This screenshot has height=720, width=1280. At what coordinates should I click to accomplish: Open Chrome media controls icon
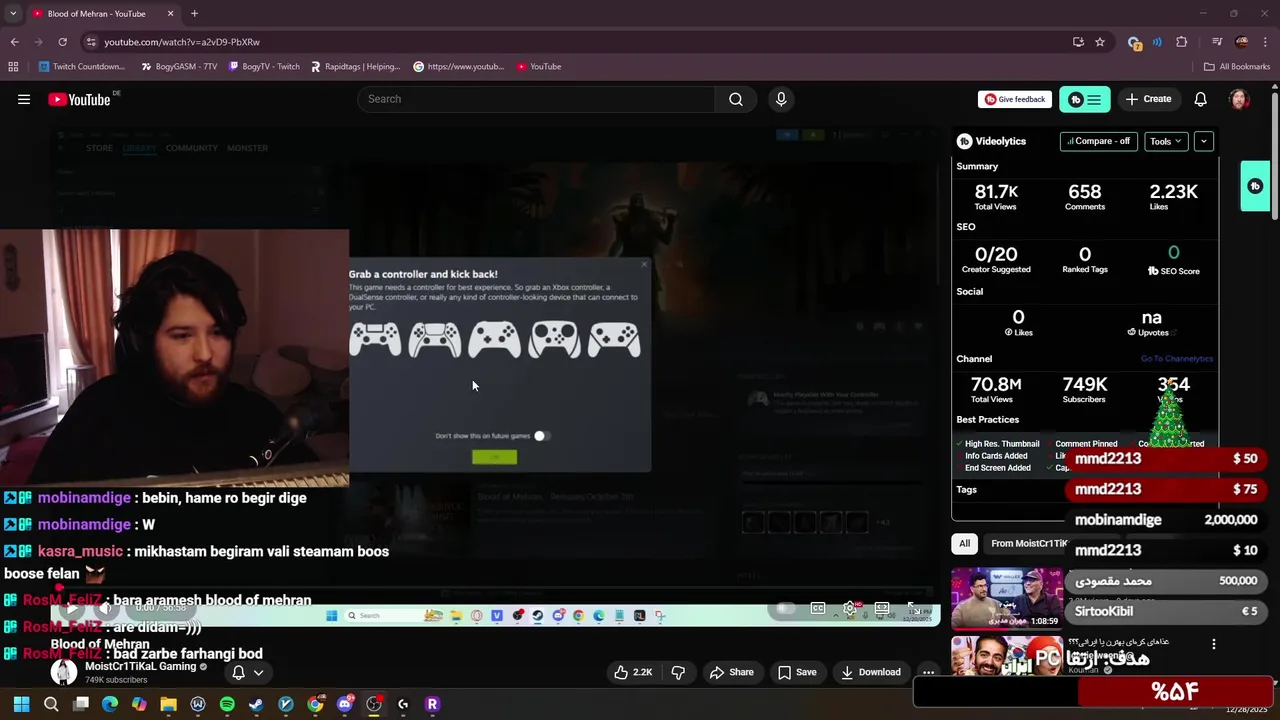(x=1217, y=42)
